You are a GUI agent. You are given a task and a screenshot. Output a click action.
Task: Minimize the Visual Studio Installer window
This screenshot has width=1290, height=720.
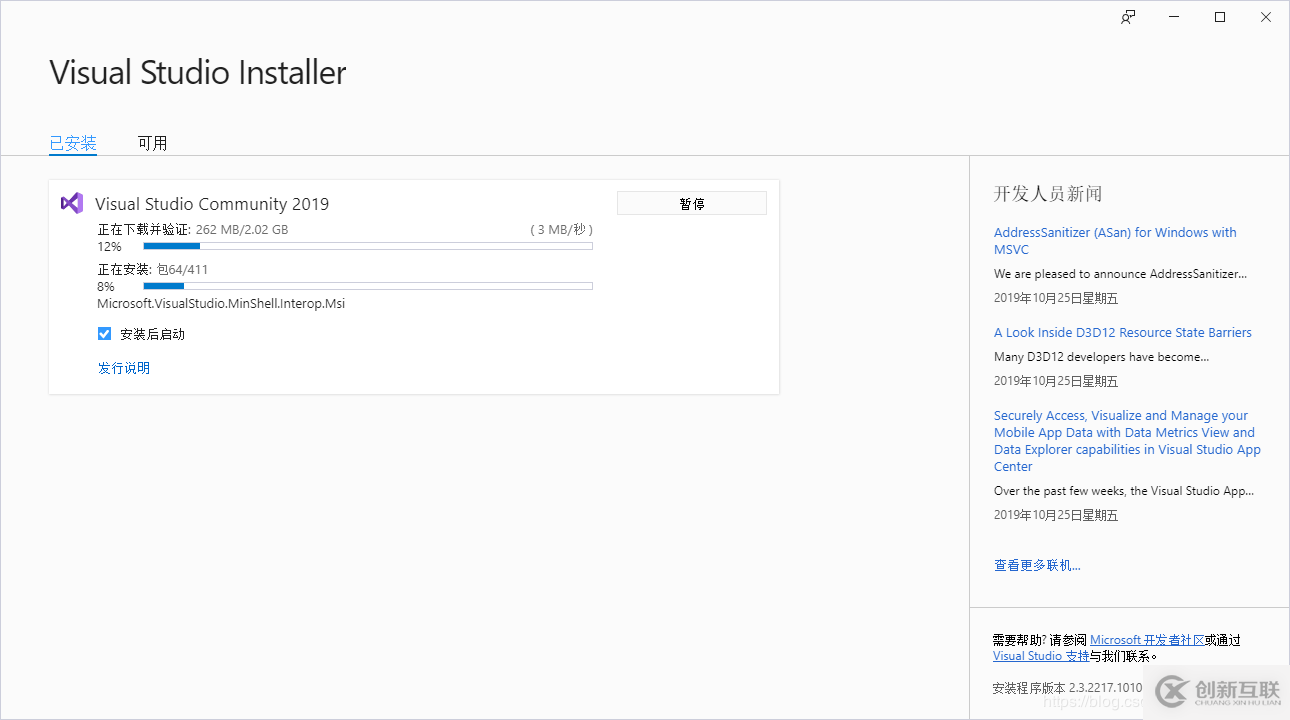coord(1174,17)
